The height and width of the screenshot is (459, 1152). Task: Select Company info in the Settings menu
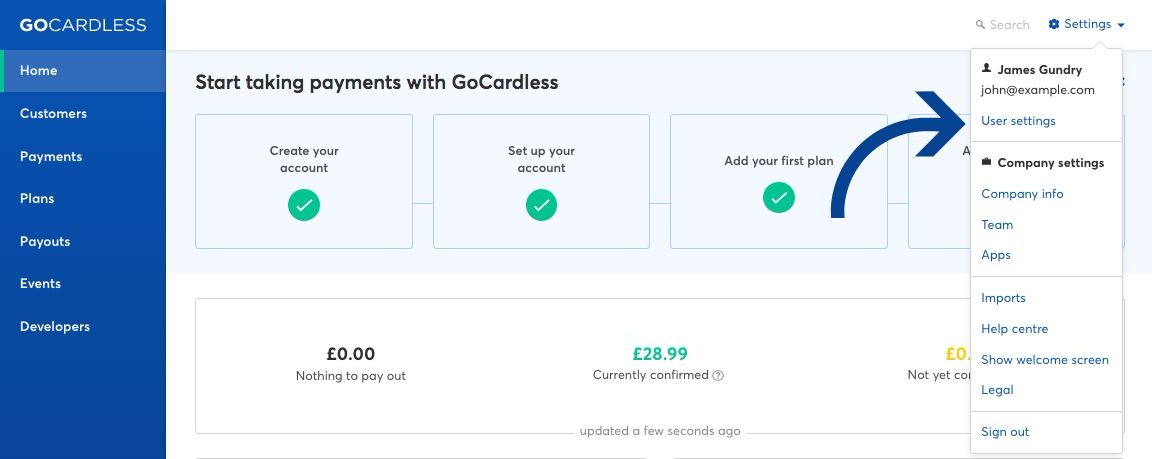point(1022,194)
